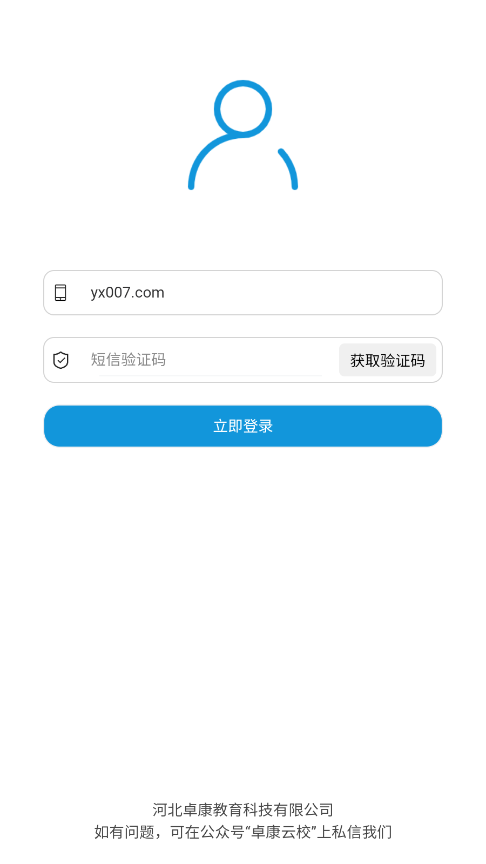The image size is (486, 864).
Task: Click the 河北卓康教育科技有限公司 footer text
Action: pyautogui.click(x=243, y=809)
